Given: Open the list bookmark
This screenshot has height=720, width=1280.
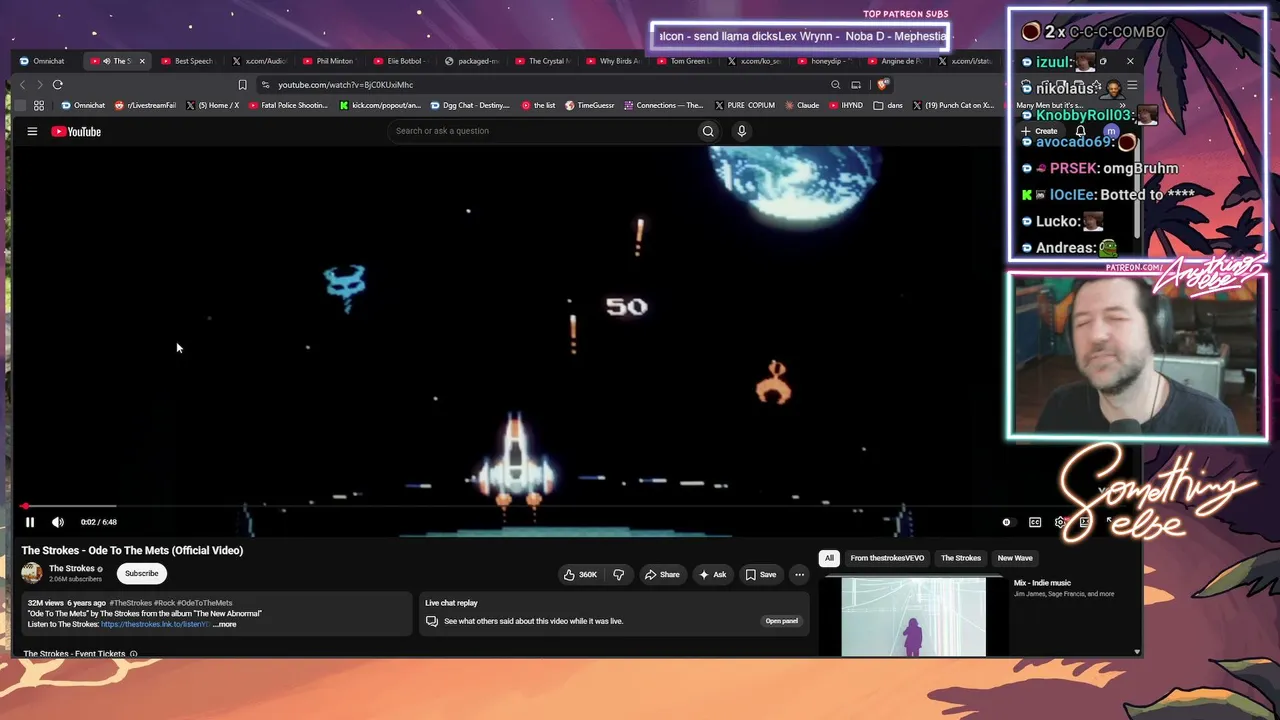Looking at the screenshot, I should tap(539, 105).
